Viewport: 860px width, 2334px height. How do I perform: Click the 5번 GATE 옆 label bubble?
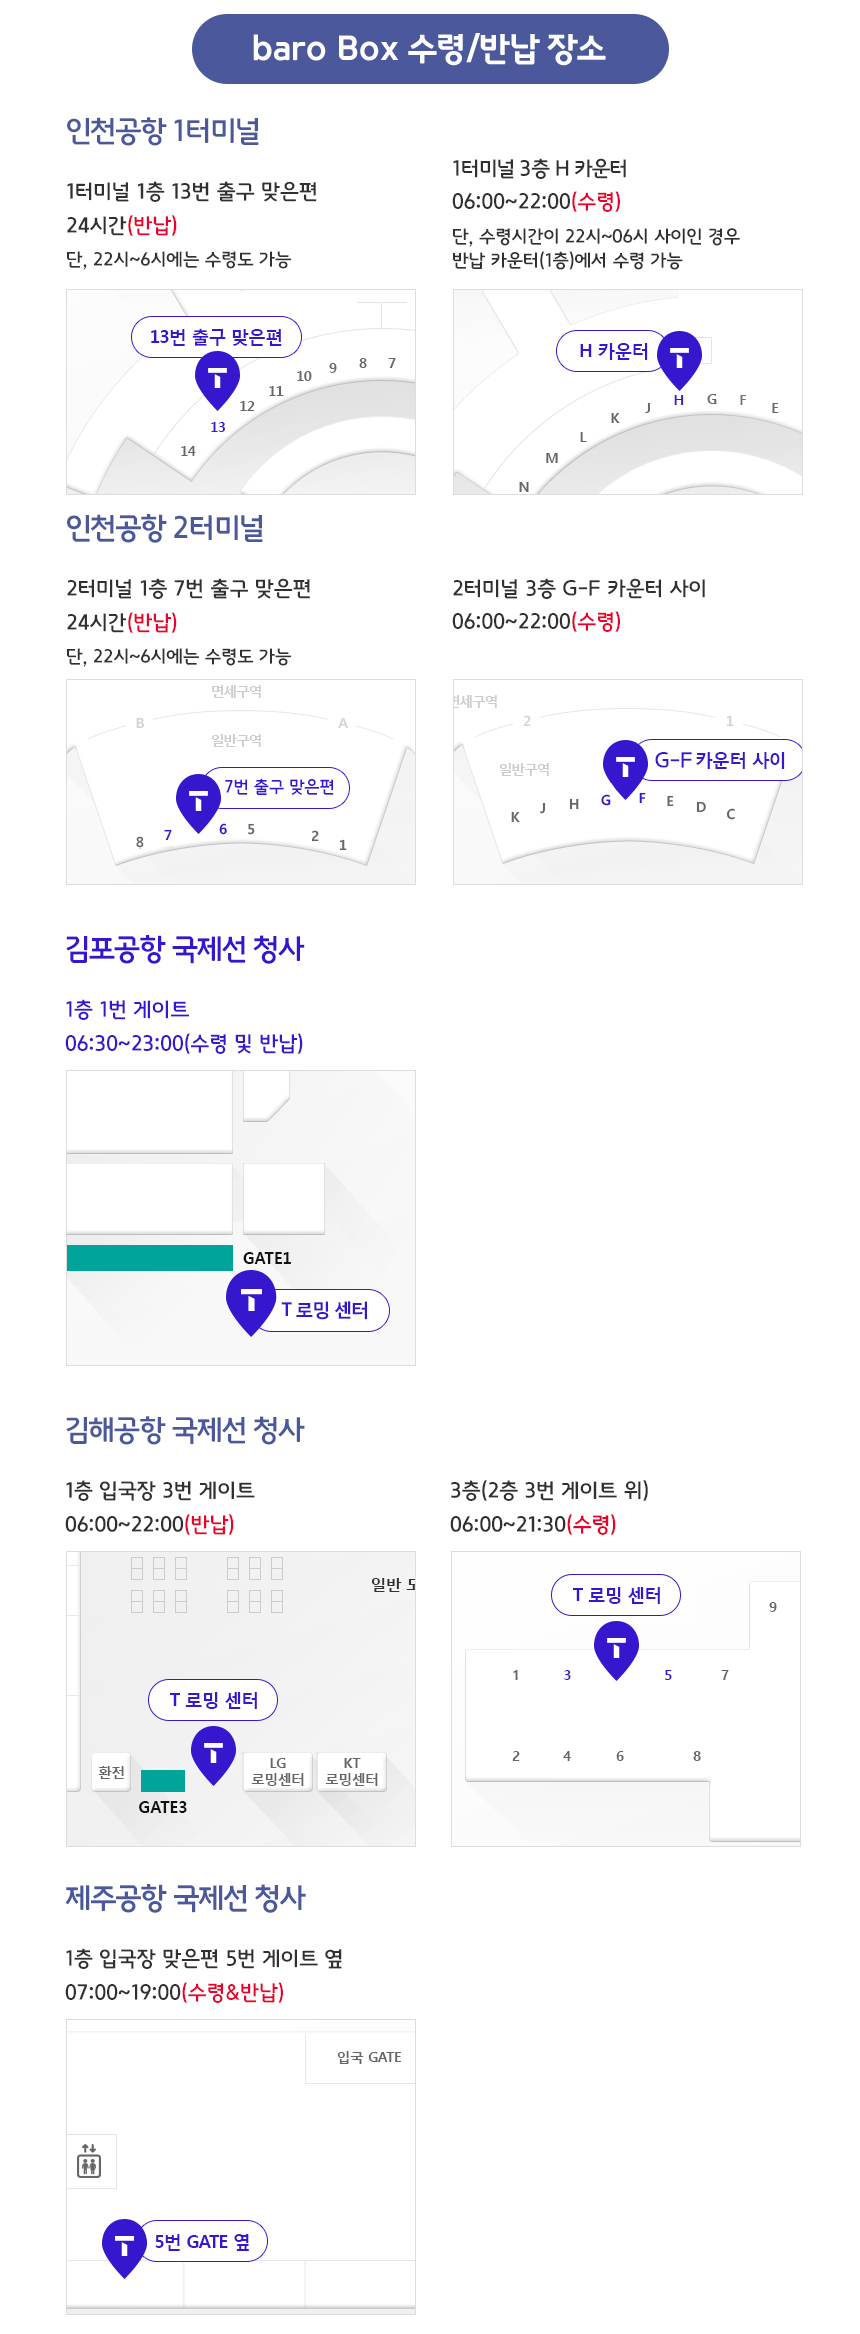203,2241
